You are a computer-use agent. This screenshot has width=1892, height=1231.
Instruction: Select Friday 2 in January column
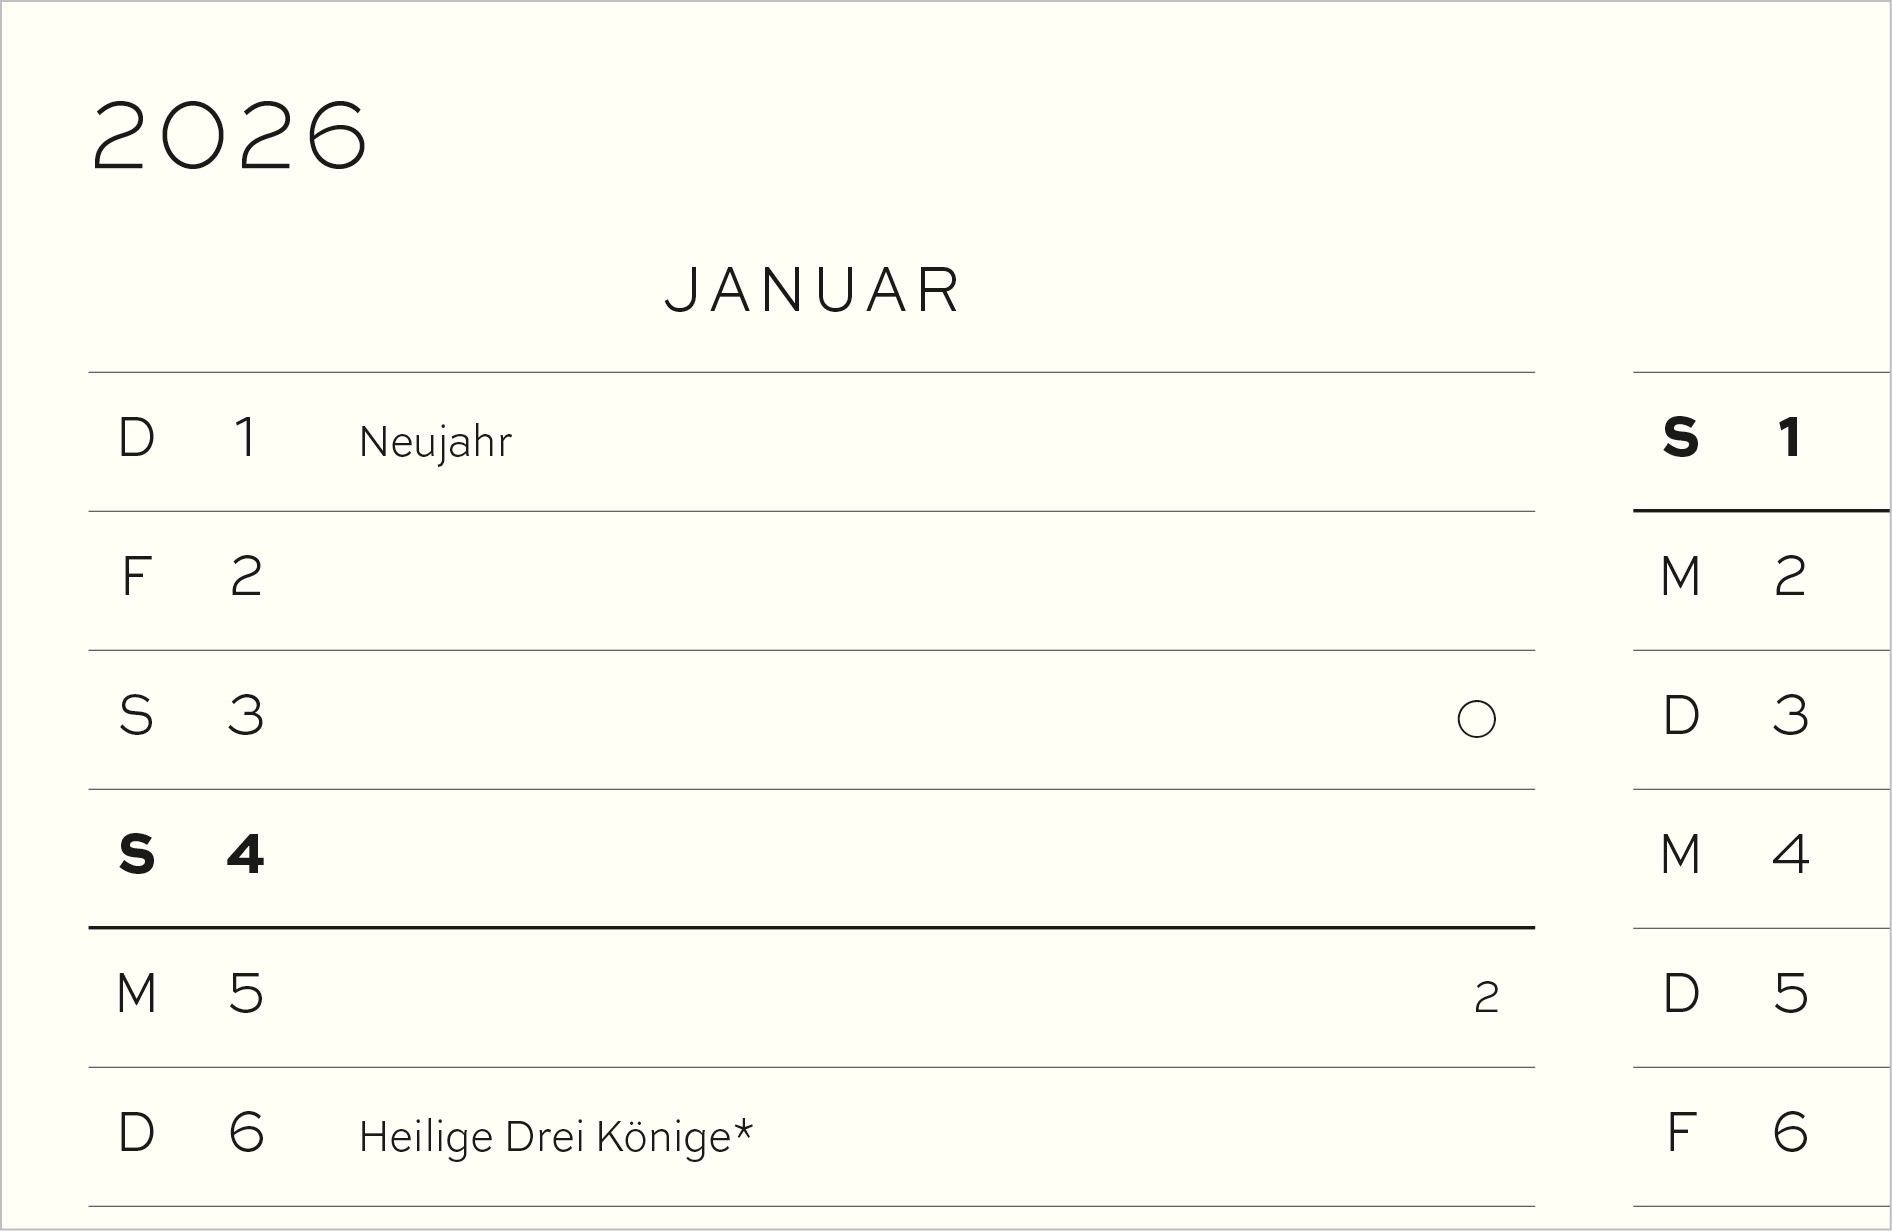[246, 577]
